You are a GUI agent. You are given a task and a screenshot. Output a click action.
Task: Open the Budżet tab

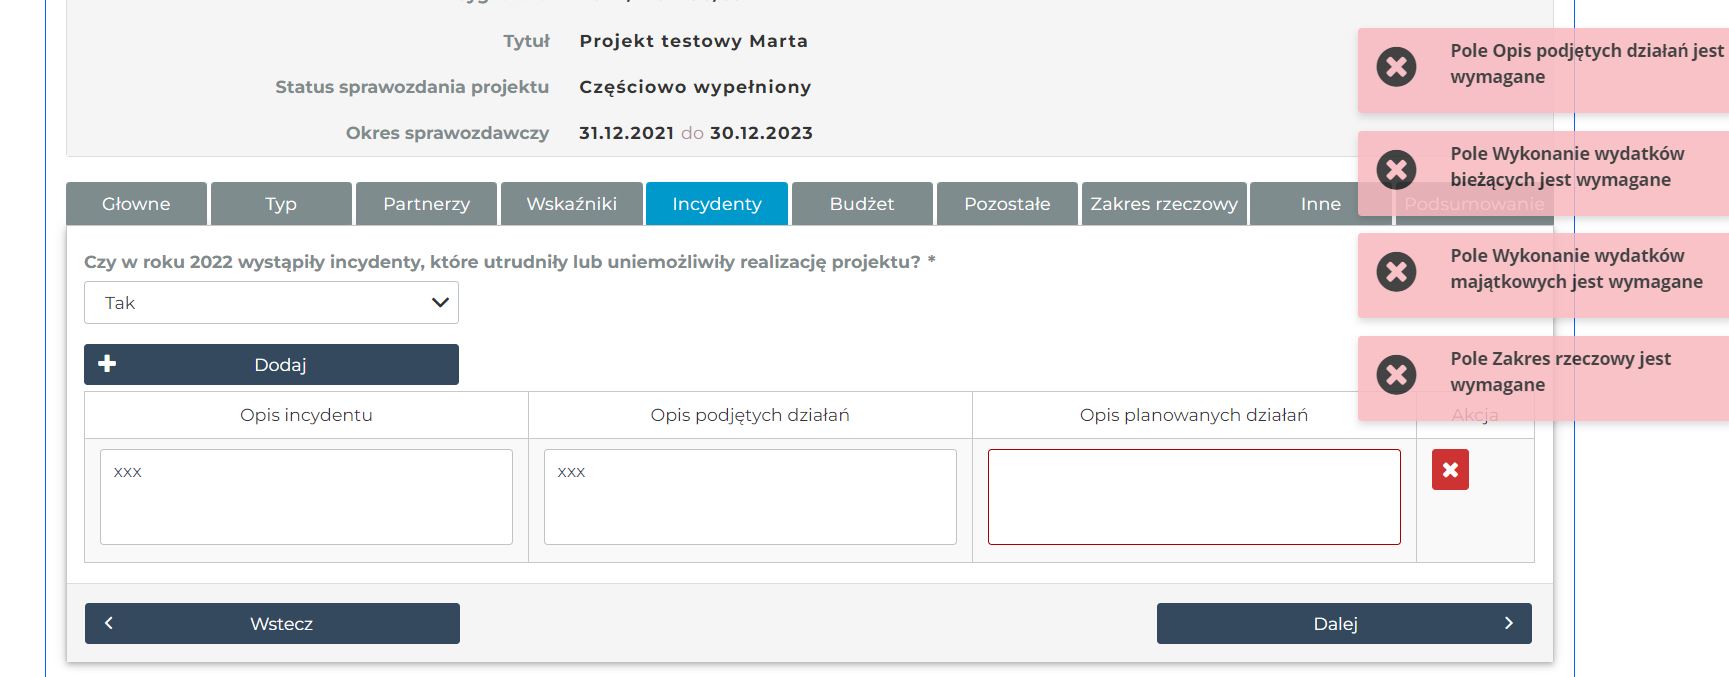(x=861, y=204)
